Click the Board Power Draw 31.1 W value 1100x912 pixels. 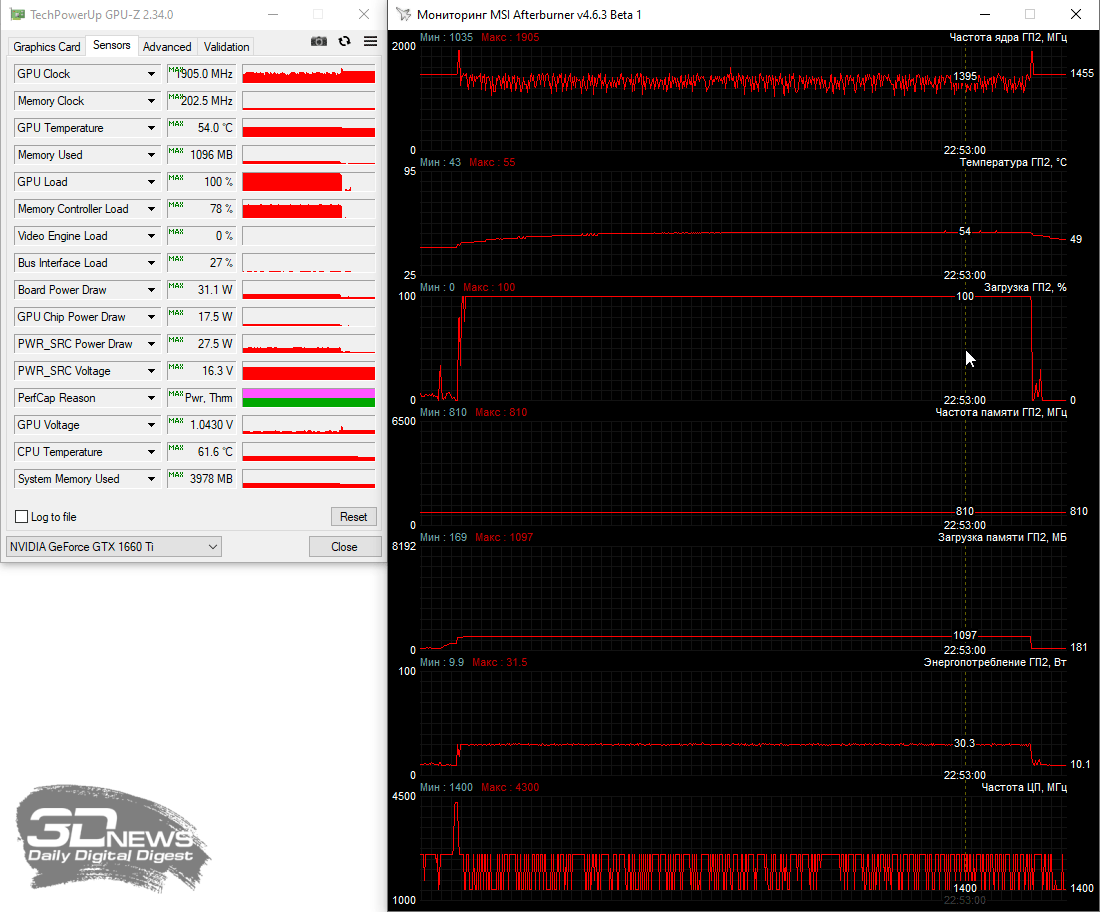(202, 290)
